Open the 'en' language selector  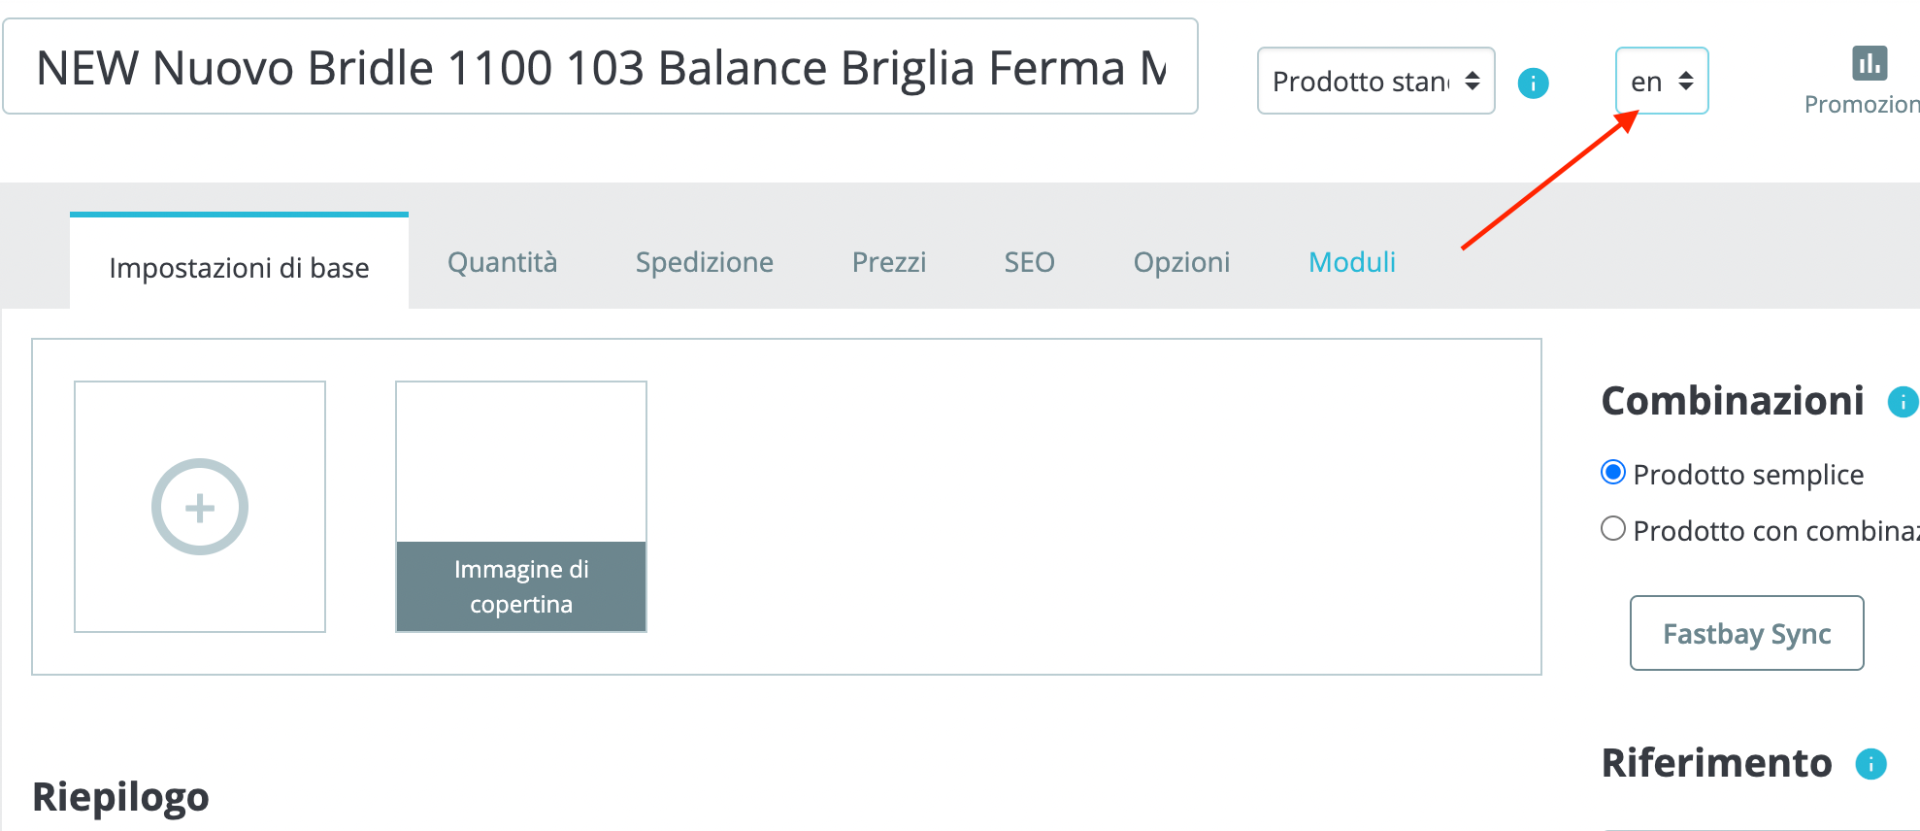1661,81
